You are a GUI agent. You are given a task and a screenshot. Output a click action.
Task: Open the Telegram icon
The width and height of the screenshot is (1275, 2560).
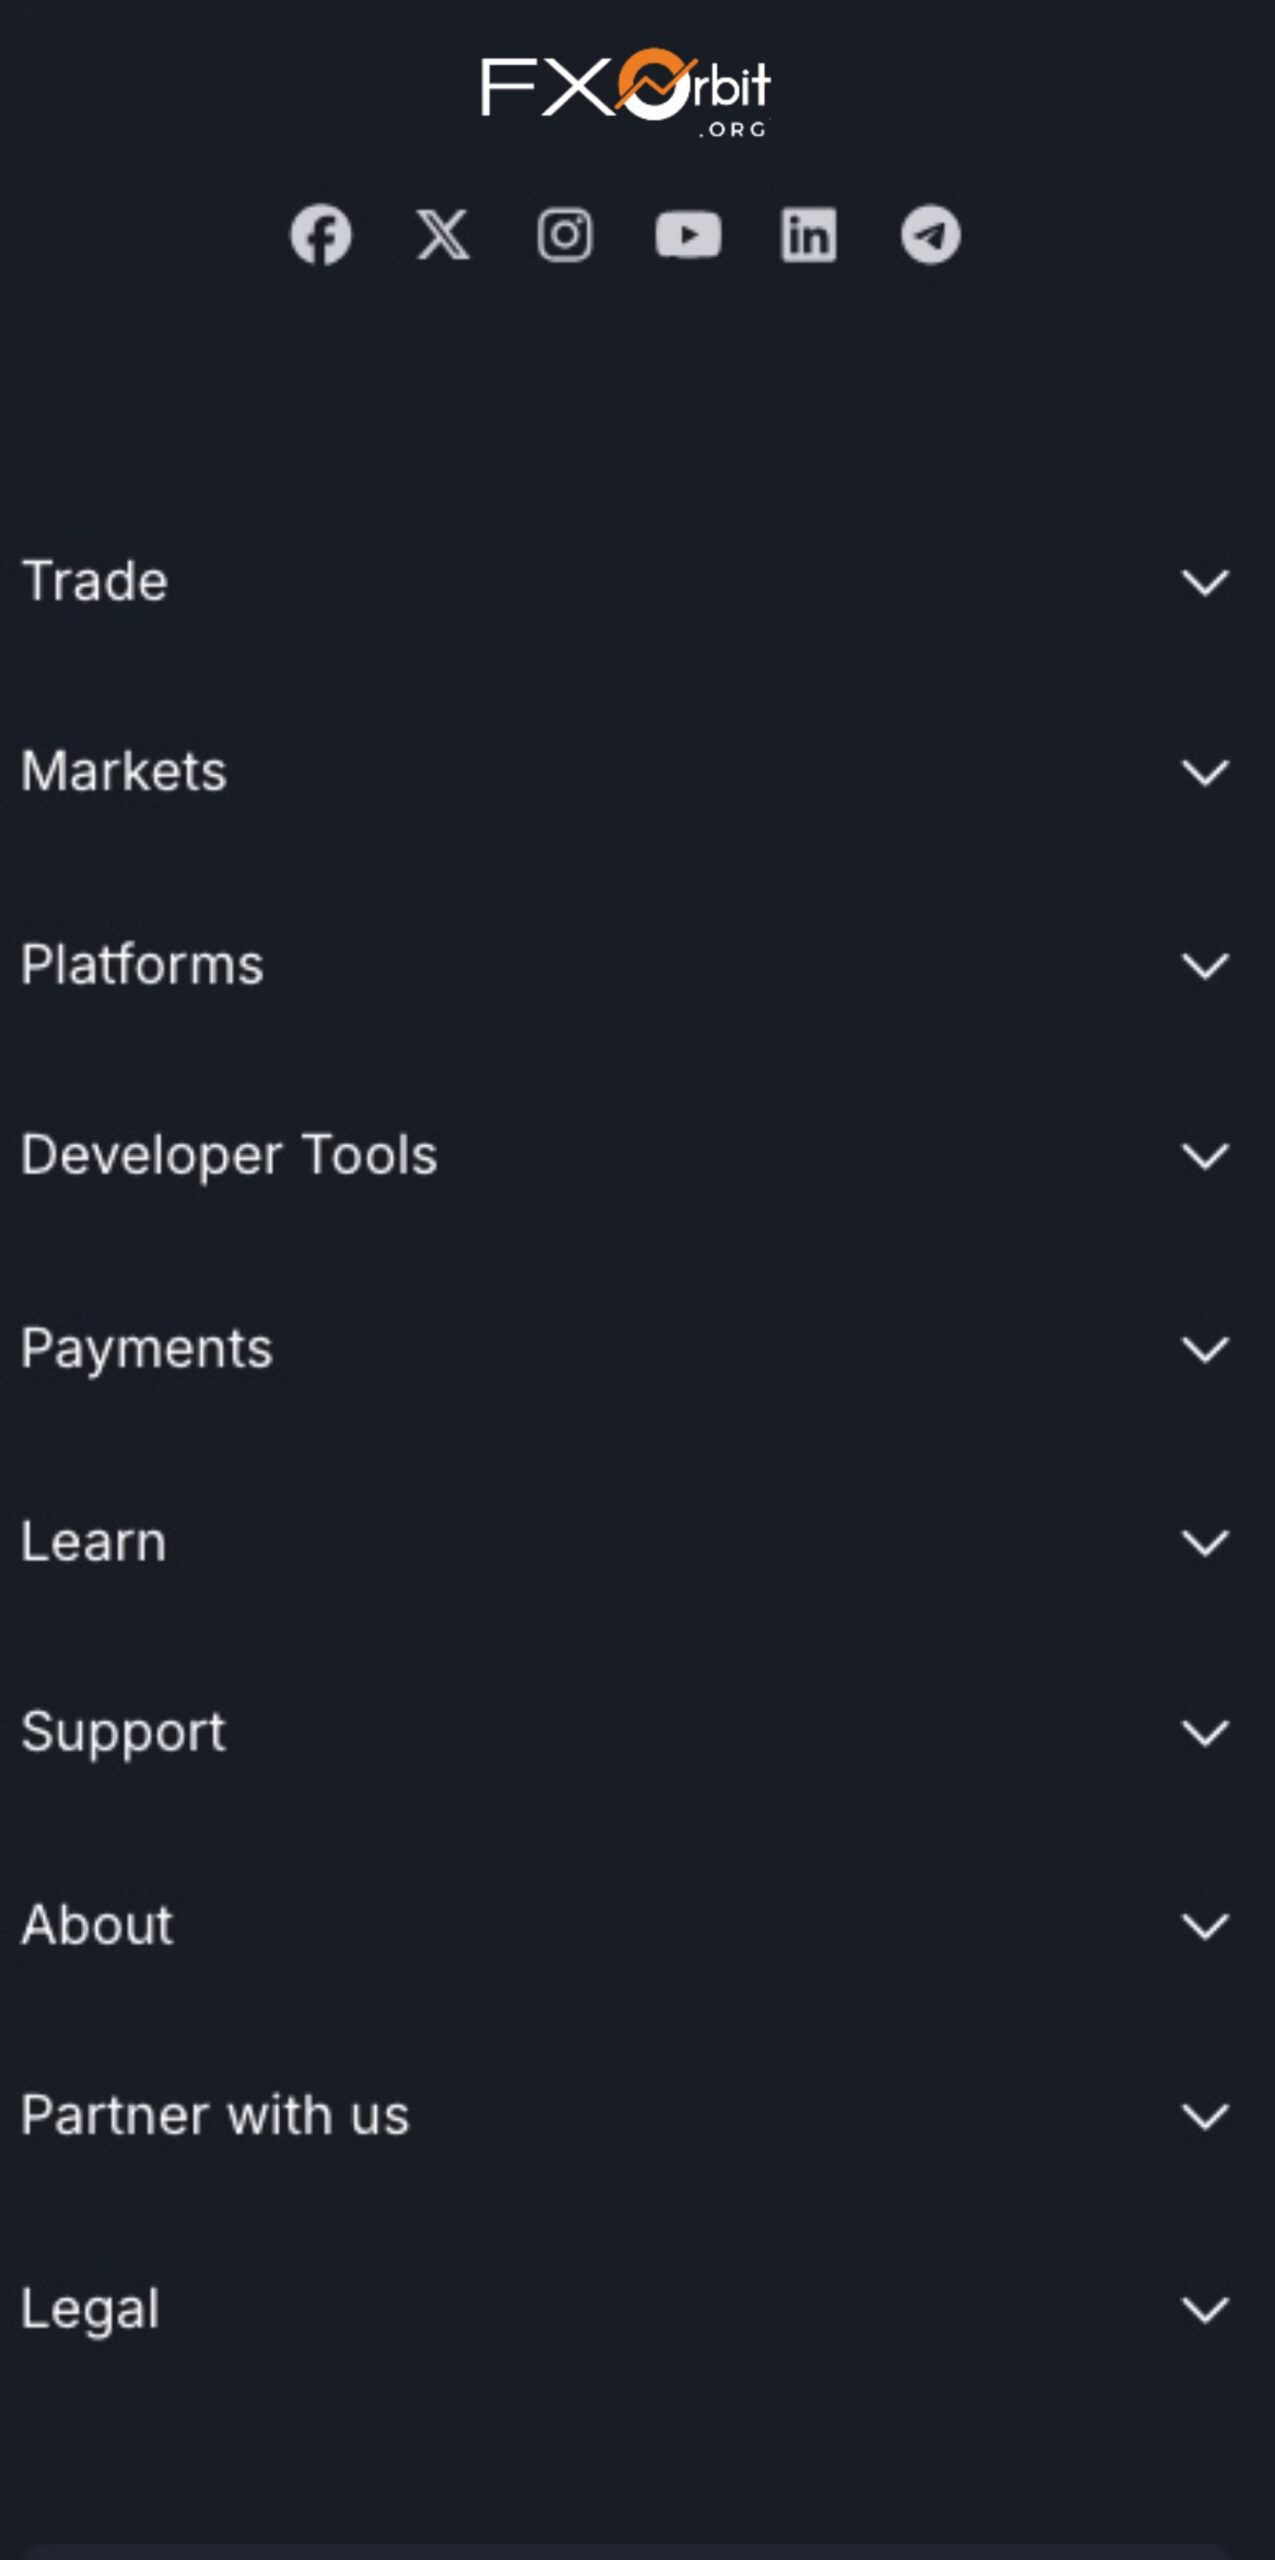click(930, 236)
